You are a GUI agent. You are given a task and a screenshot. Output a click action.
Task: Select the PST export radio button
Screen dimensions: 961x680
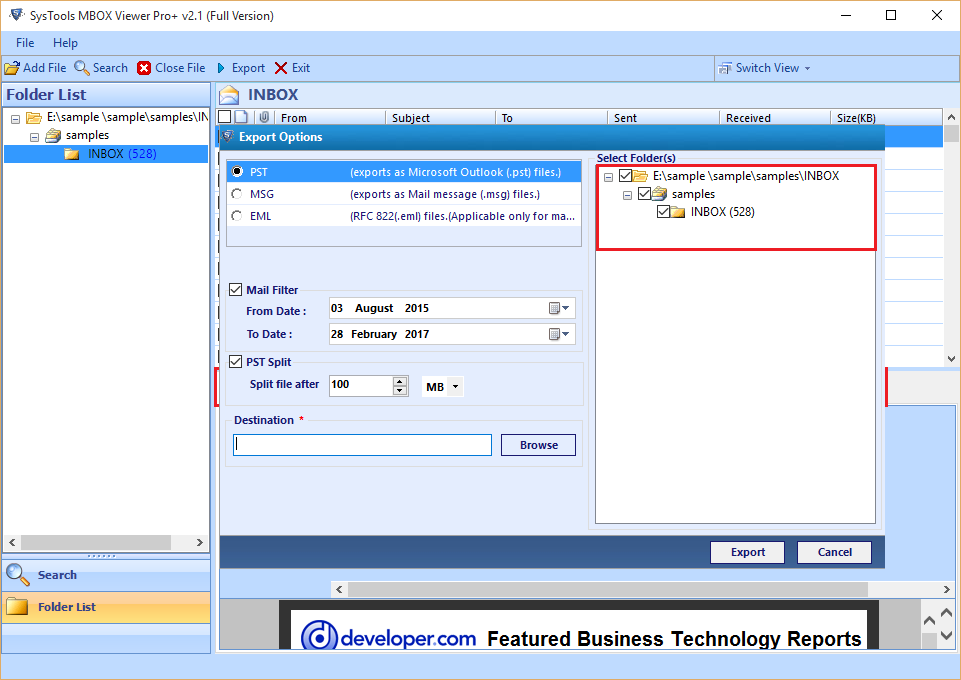click(237, 172)
